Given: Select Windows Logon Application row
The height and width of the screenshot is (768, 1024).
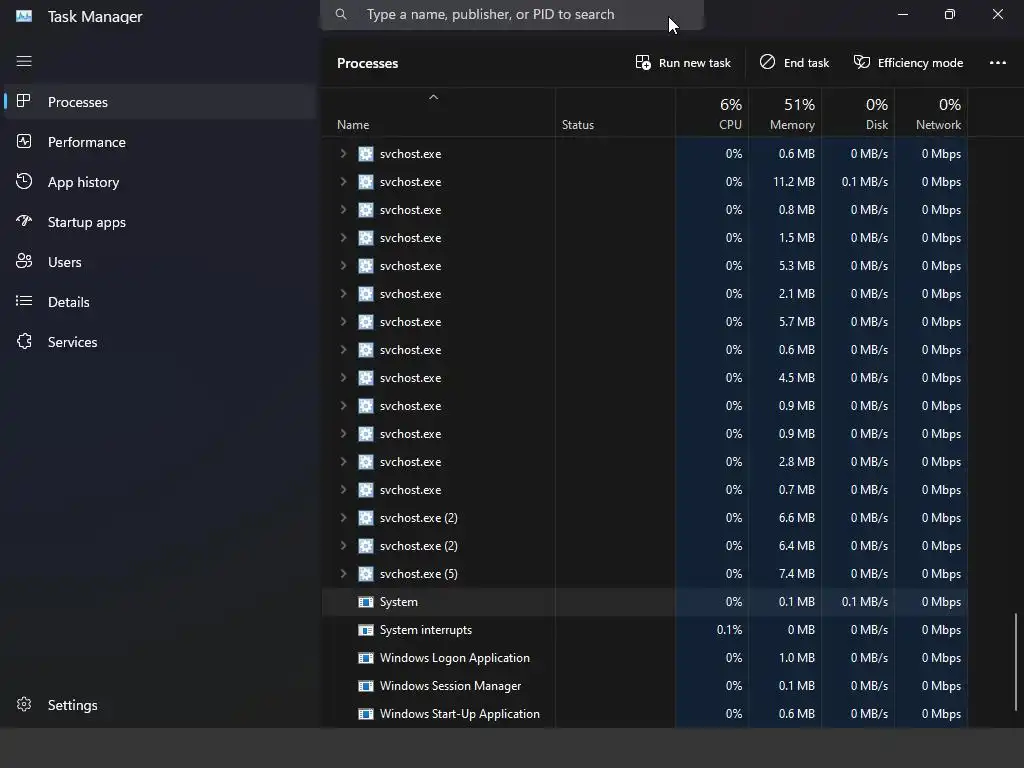Looking at the screenshot, I should (x=645, y=658).
